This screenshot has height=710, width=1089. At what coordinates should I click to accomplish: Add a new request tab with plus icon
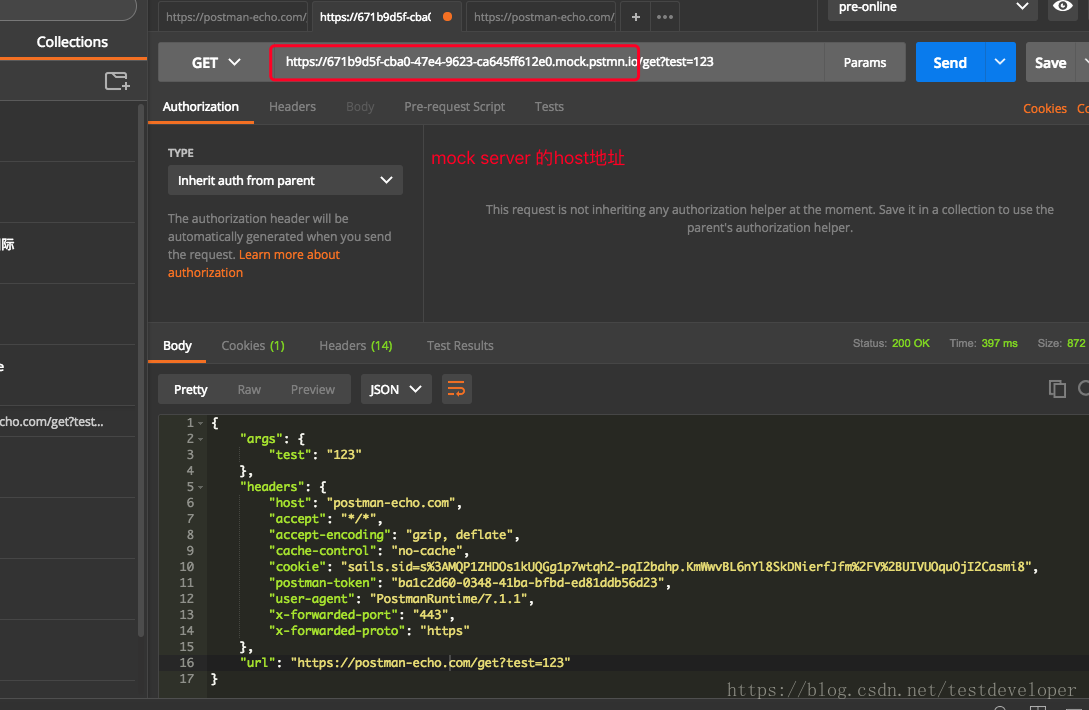[635, 17]
